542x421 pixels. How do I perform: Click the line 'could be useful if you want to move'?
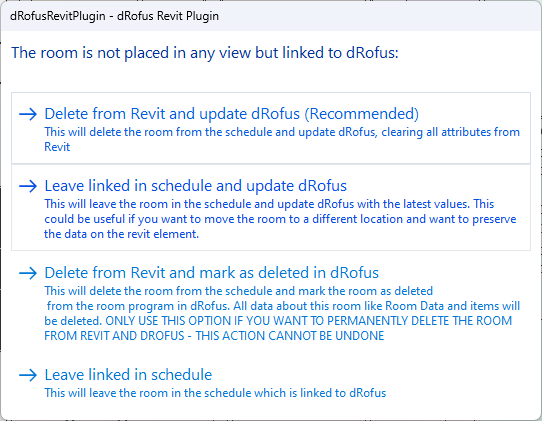click(280, 219)
